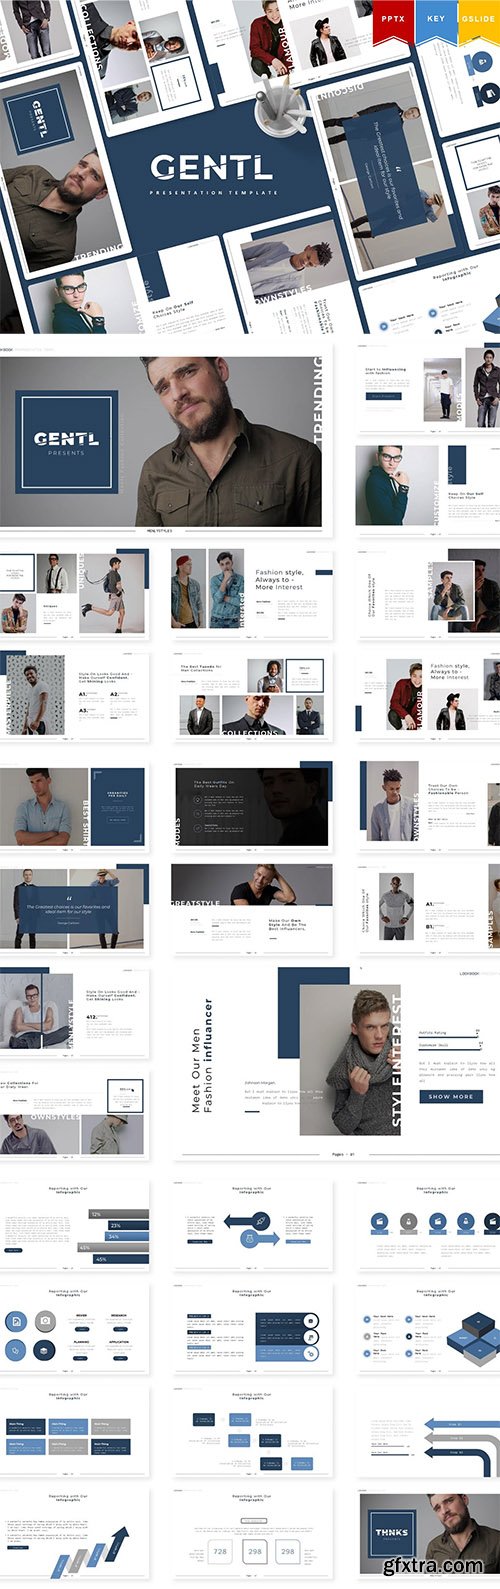This screenshot has width=500, height=1589.
Task: Click the gray camera circle icon
Action: click(45, 1322)
